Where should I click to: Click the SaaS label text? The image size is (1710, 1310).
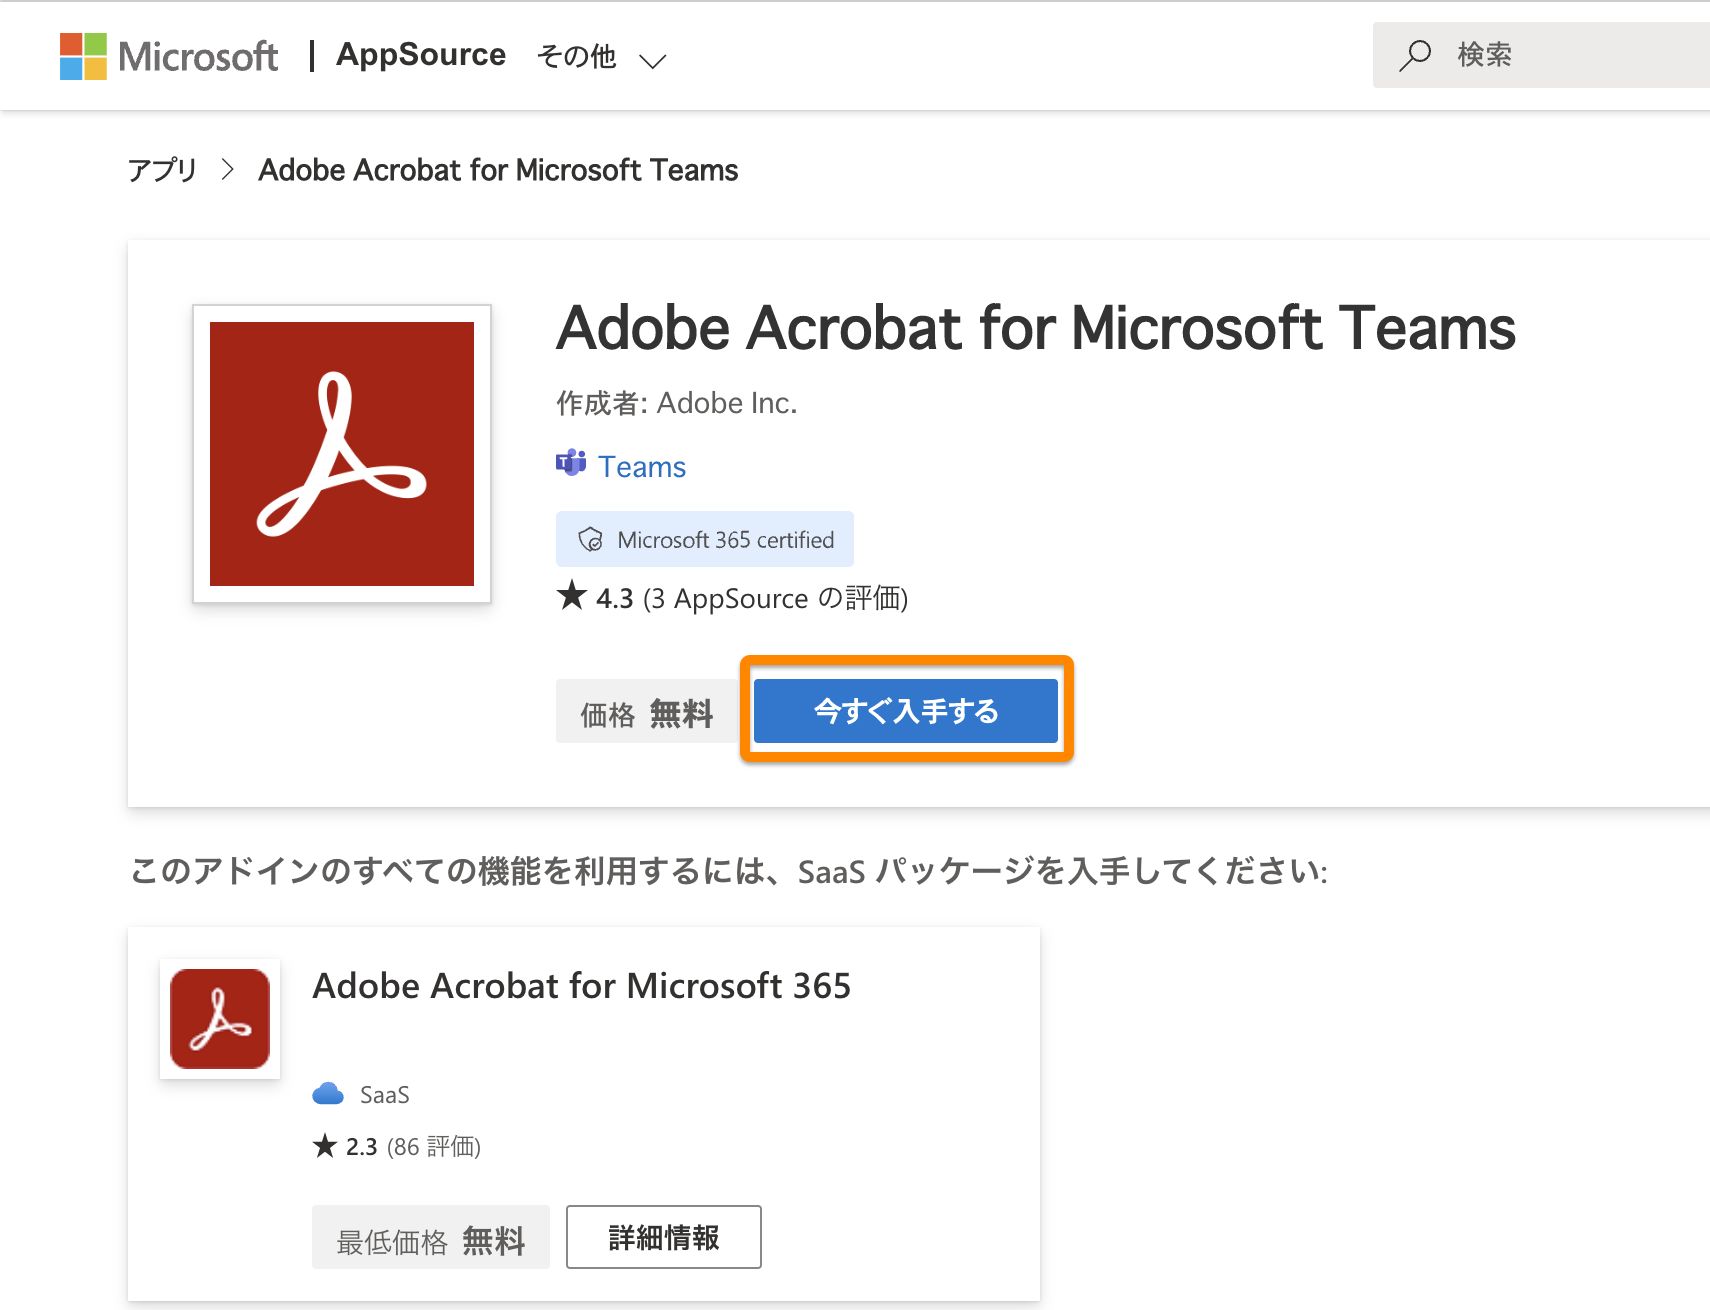tap(385, 1095)
